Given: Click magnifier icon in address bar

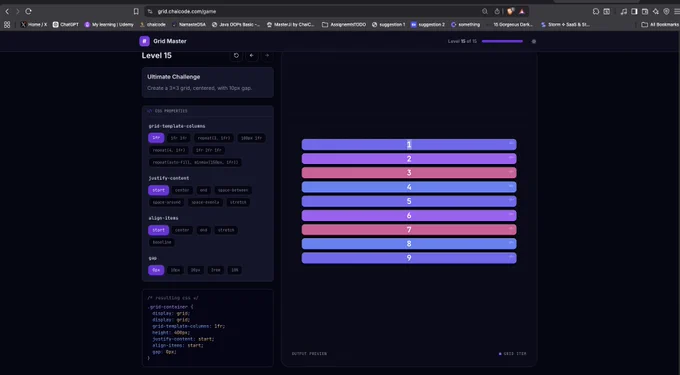Looking at the screenshot, I should coord(485,11).
